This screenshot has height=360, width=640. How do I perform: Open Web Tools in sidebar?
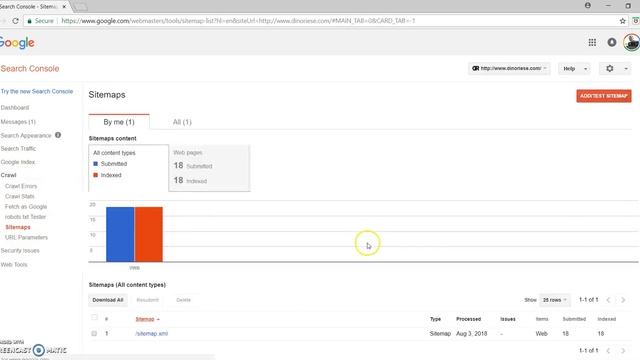[x=14, y=264]
